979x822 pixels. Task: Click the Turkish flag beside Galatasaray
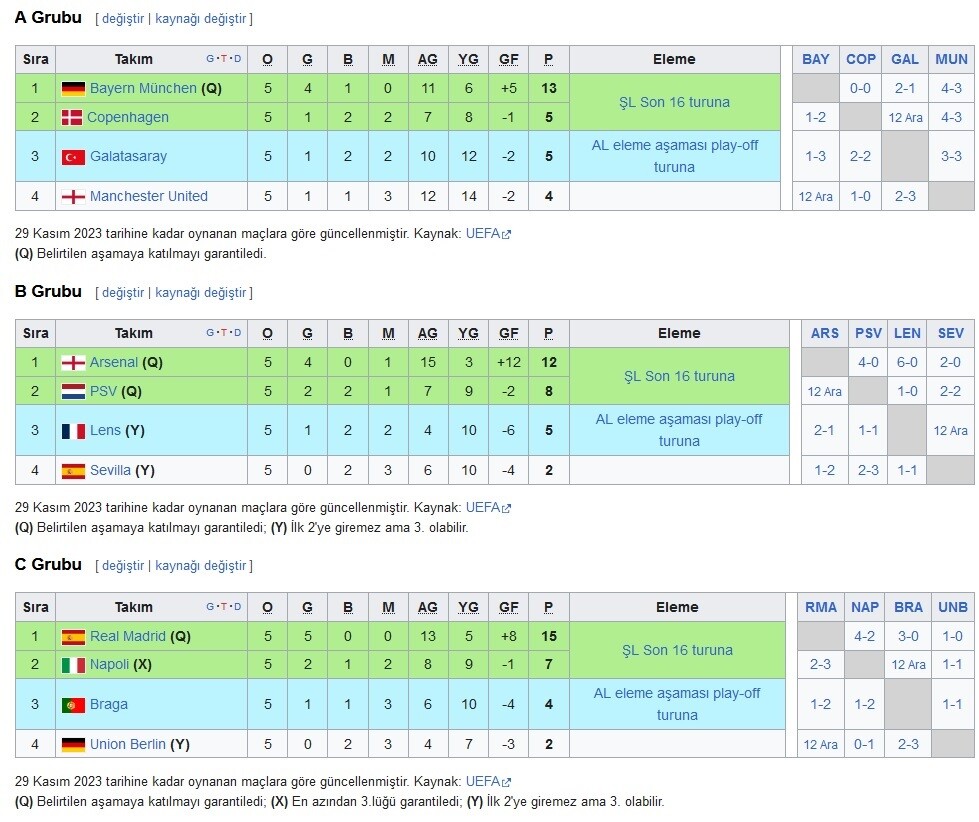[x=73, y=157]
